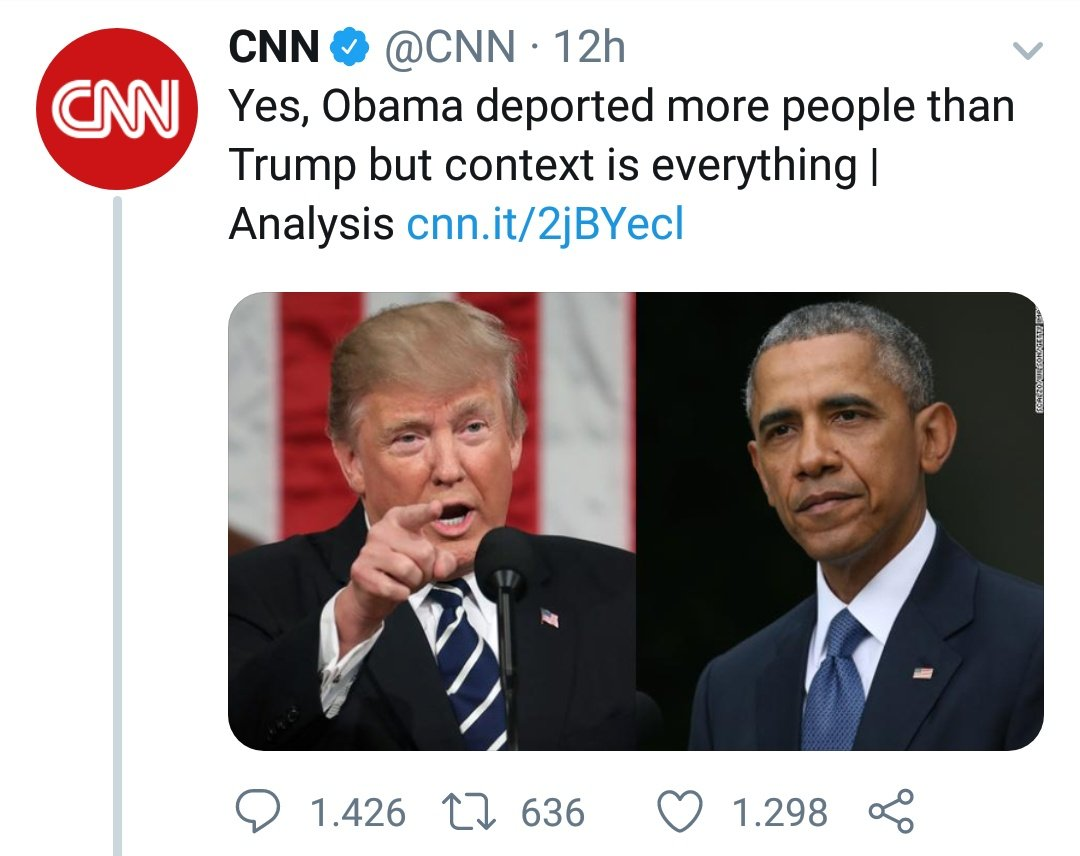Open the share icon
The width and height of the screenshot is (1080, 856).
tap(891, 811)
